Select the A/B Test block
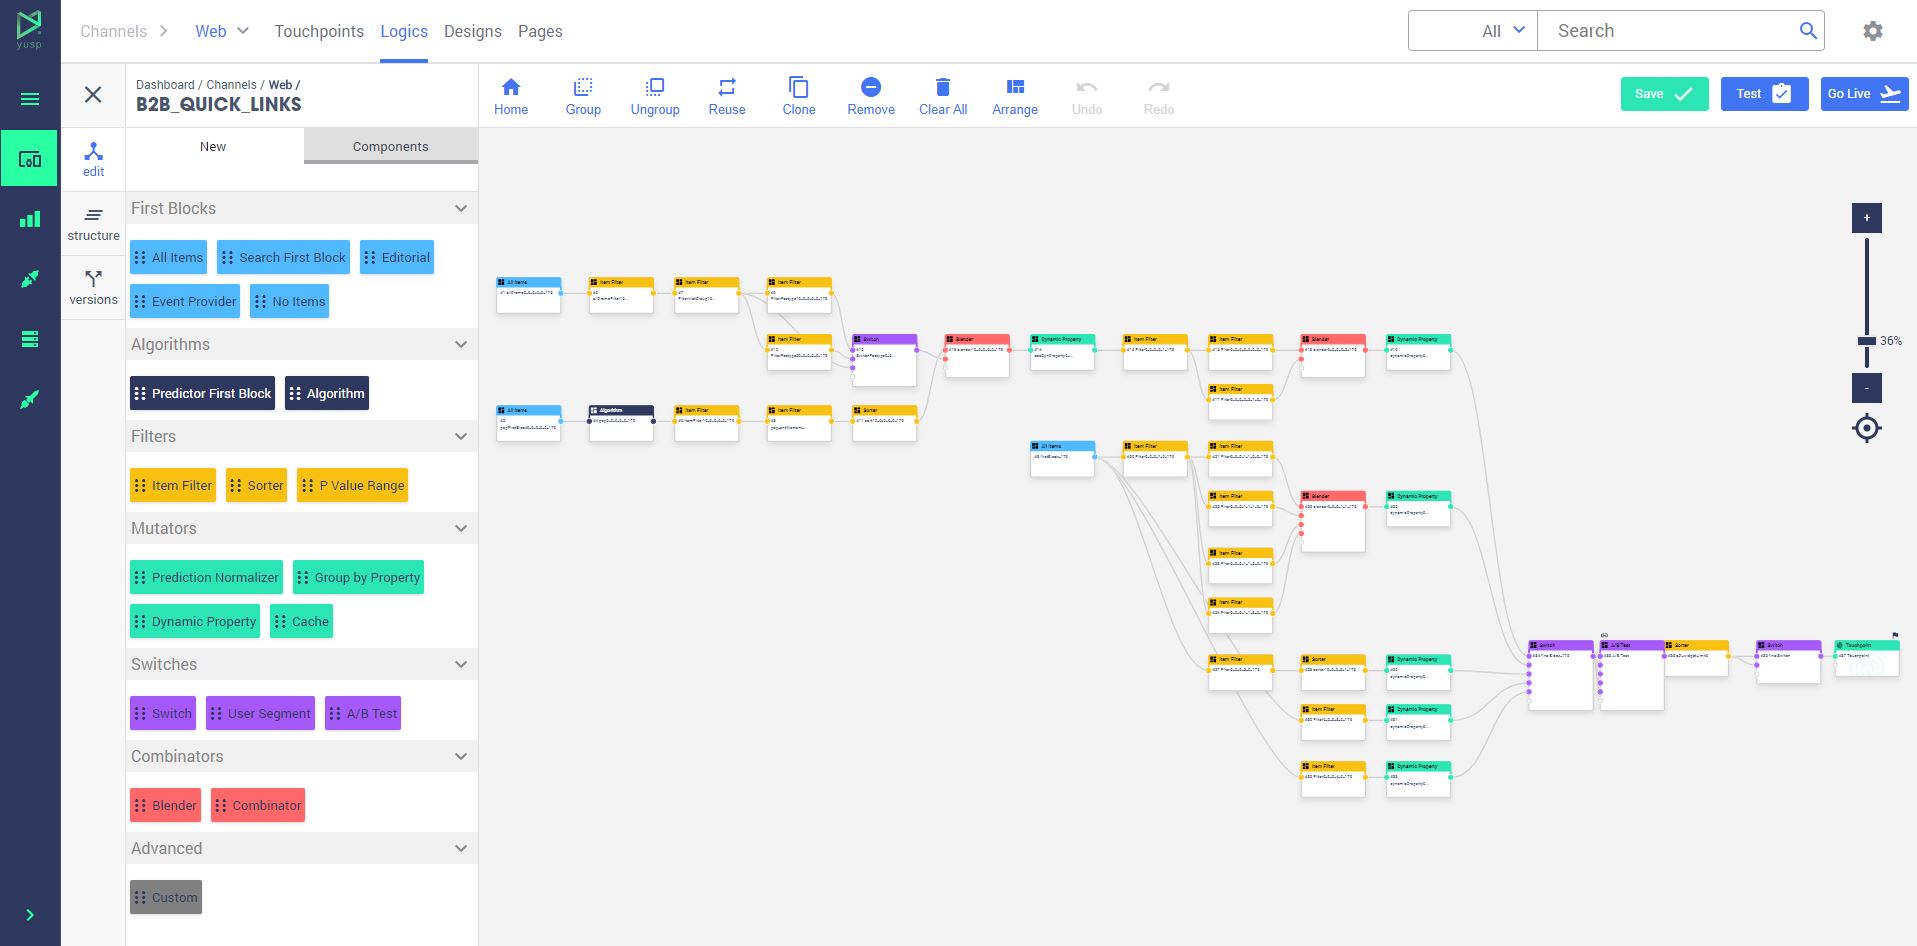Screen dimensions: 1917x946 pyautogui.click(x=363, y=713)
